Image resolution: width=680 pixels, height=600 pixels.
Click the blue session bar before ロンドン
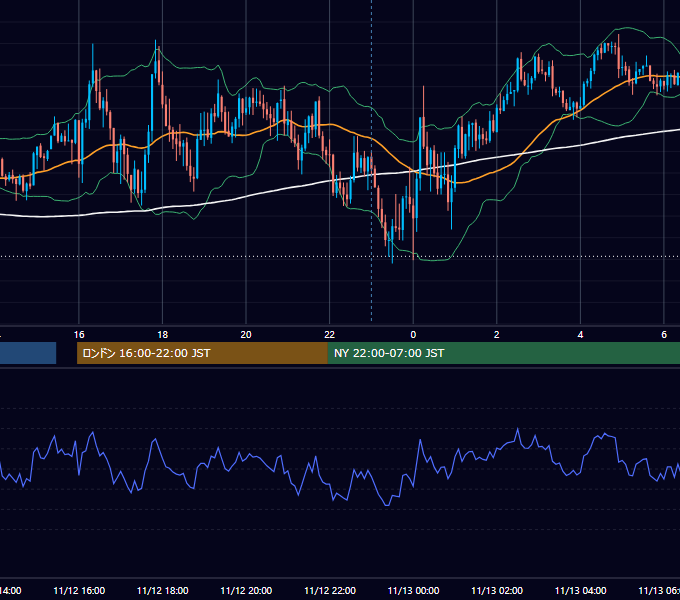(x=28, y=353)
